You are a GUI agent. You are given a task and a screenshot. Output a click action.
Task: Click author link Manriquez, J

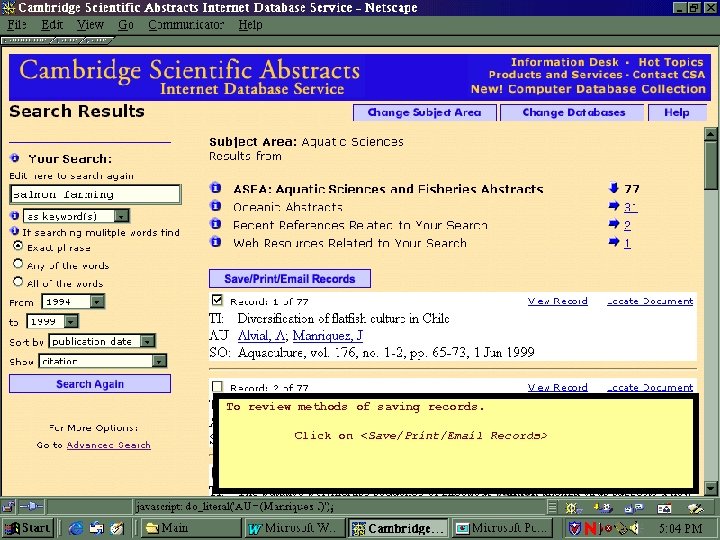pos(328,336)
